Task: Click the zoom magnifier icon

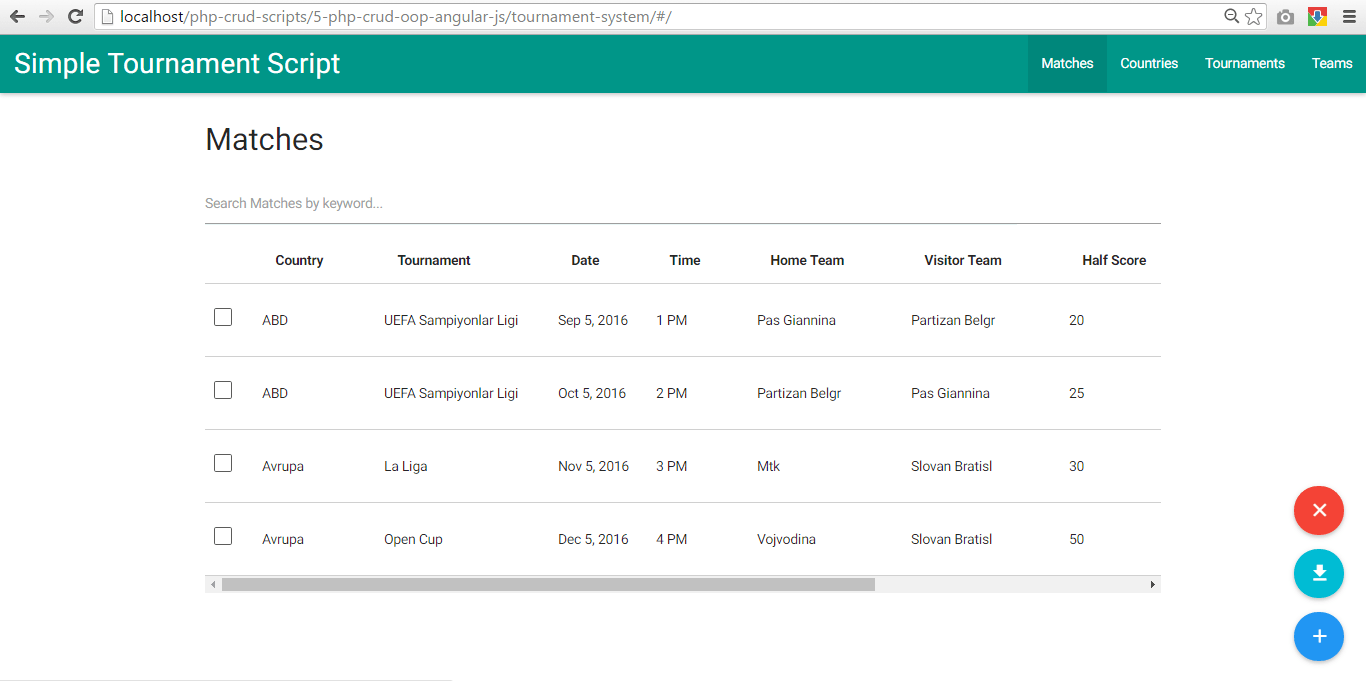Action: coord(1231,16)
